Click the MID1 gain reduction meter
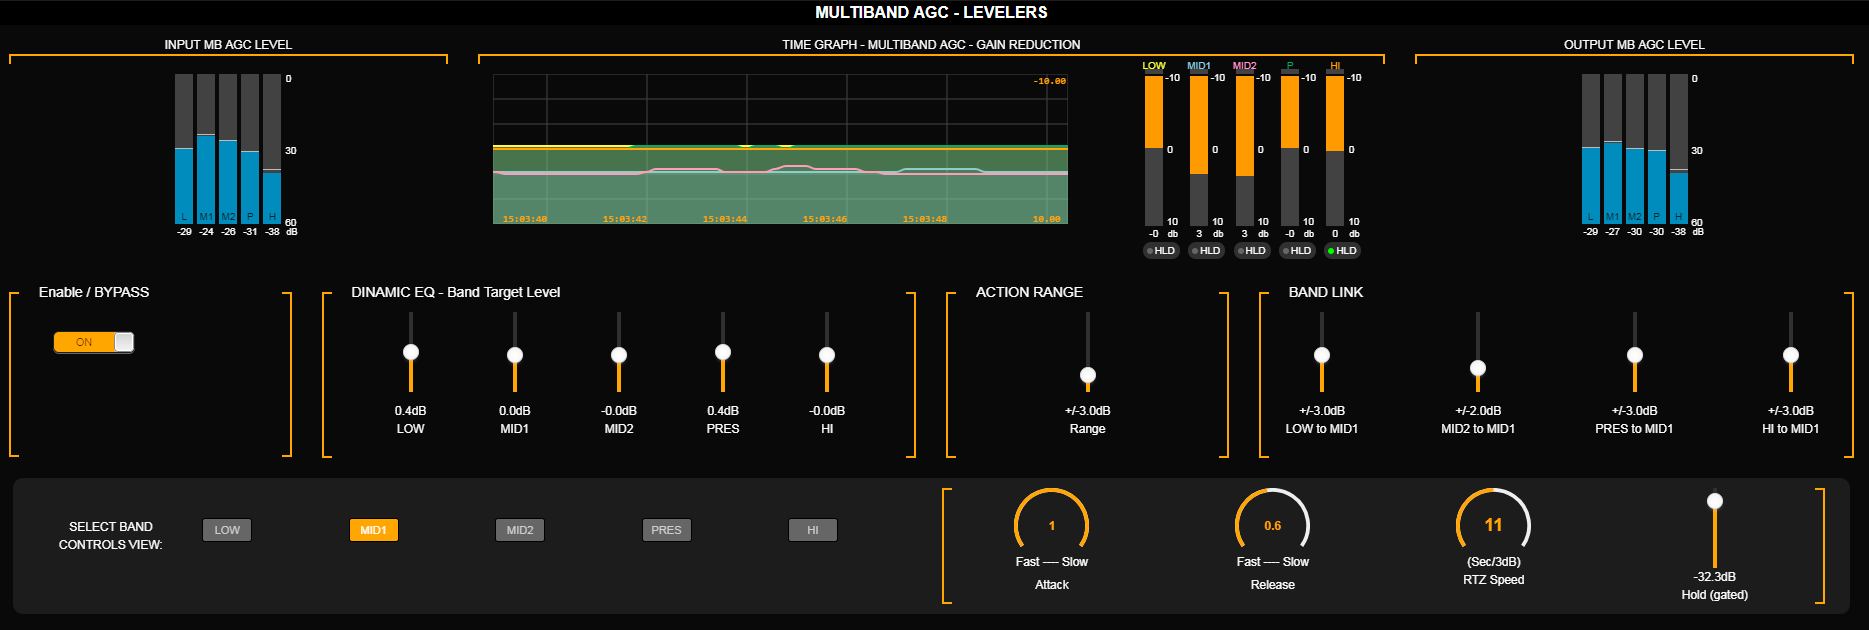This screenshot has width=1869, height=630. point(1199,150)
